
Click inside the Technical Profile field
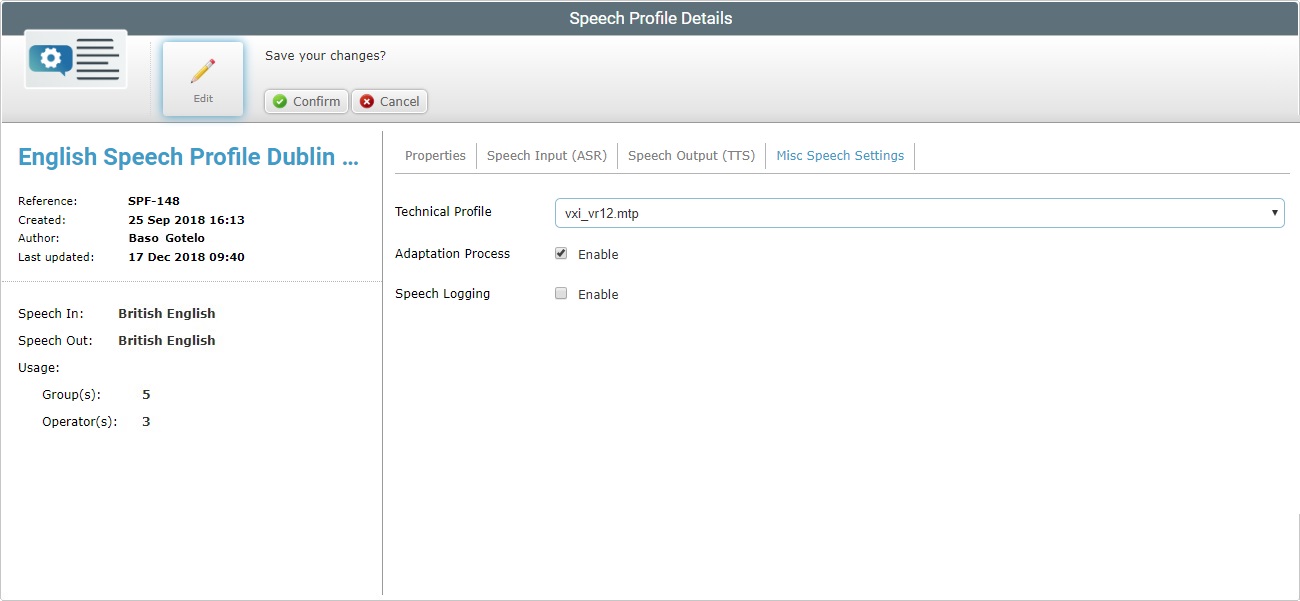tap(850, 212)
